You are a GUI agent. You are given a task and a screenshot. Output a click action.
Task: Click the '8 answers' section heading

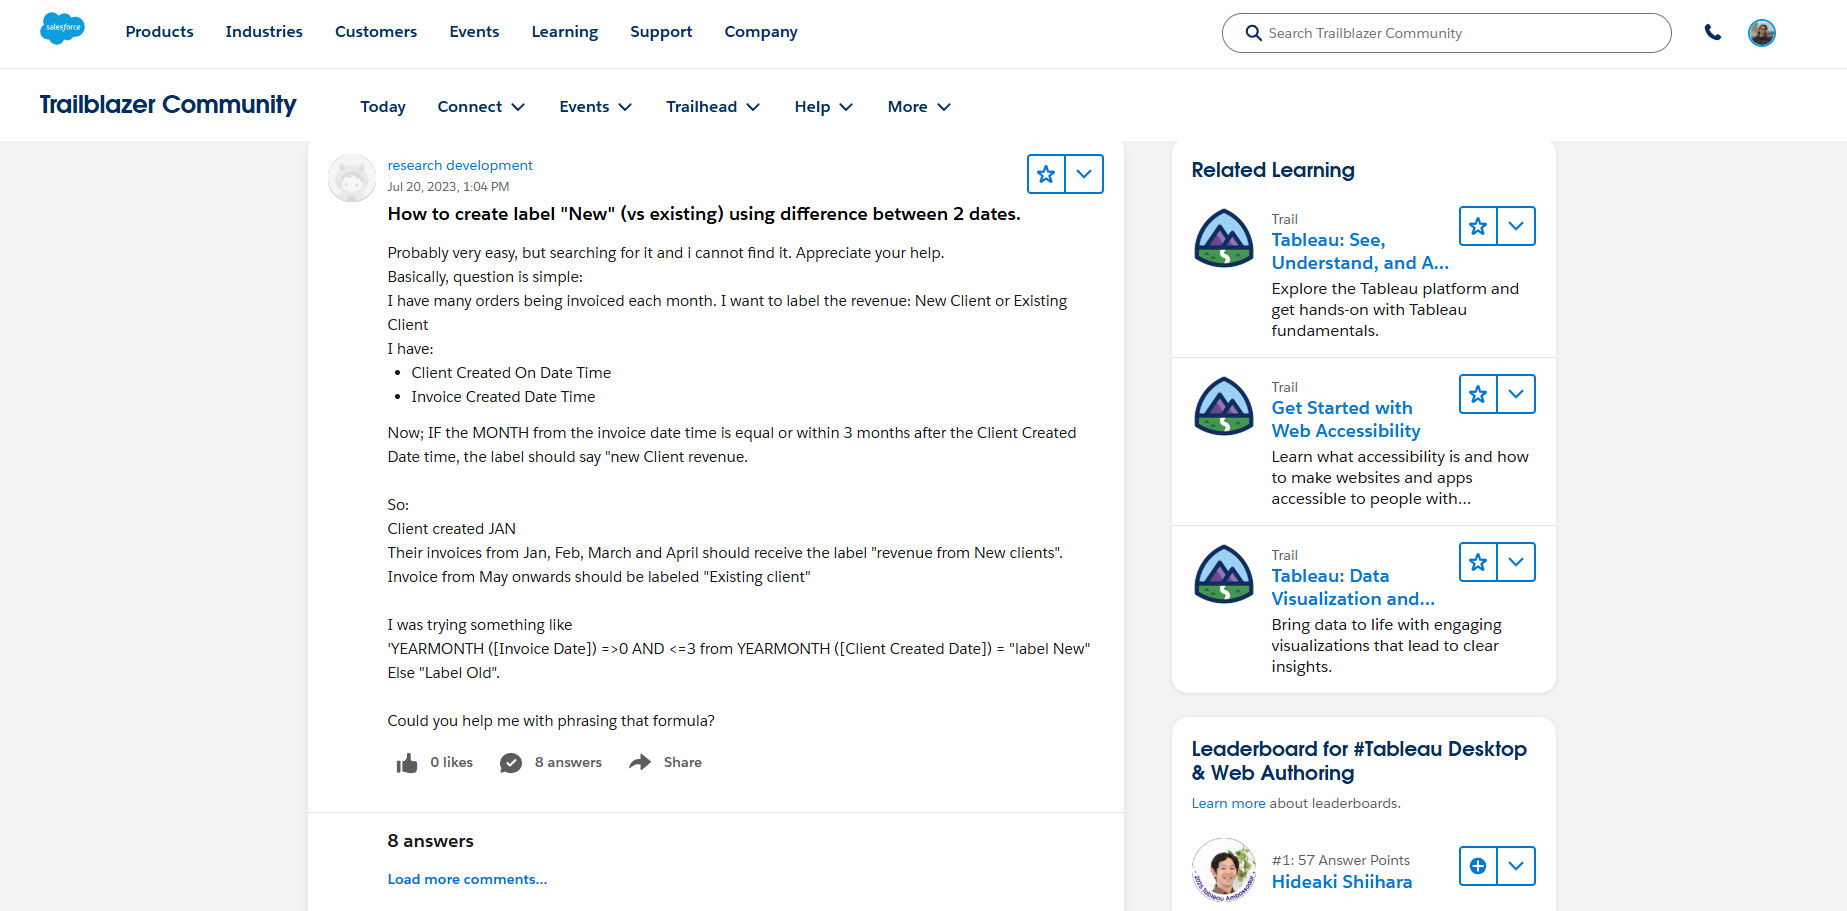[430, 841]
